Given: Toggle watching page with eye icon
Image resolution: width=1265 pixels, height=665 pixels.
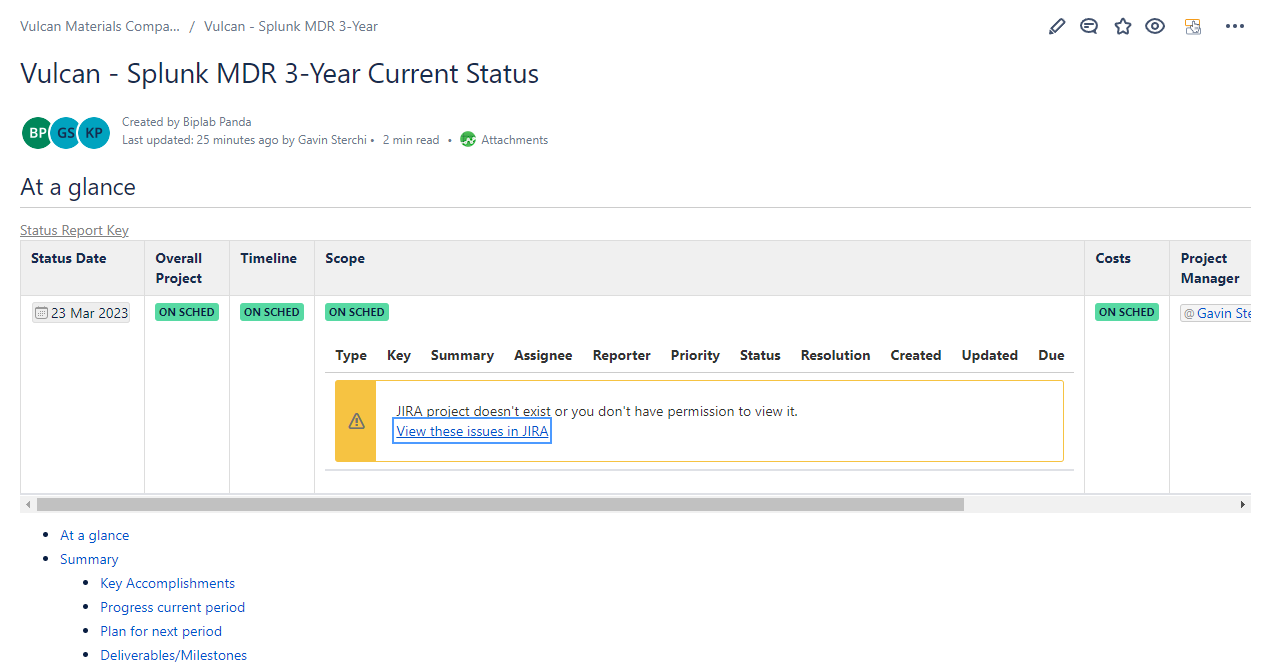Looking at the screenshot, I should (x=1155, y=27).
